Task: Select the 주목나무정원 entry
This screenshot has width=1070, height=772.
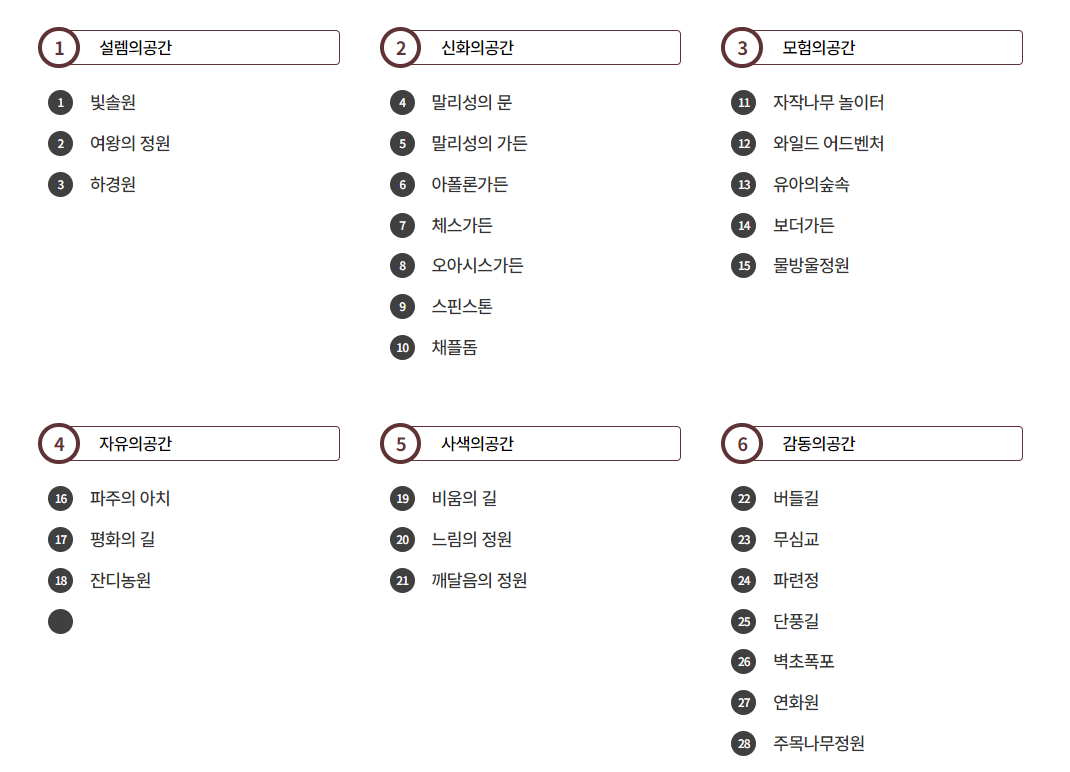Action: 819,743
